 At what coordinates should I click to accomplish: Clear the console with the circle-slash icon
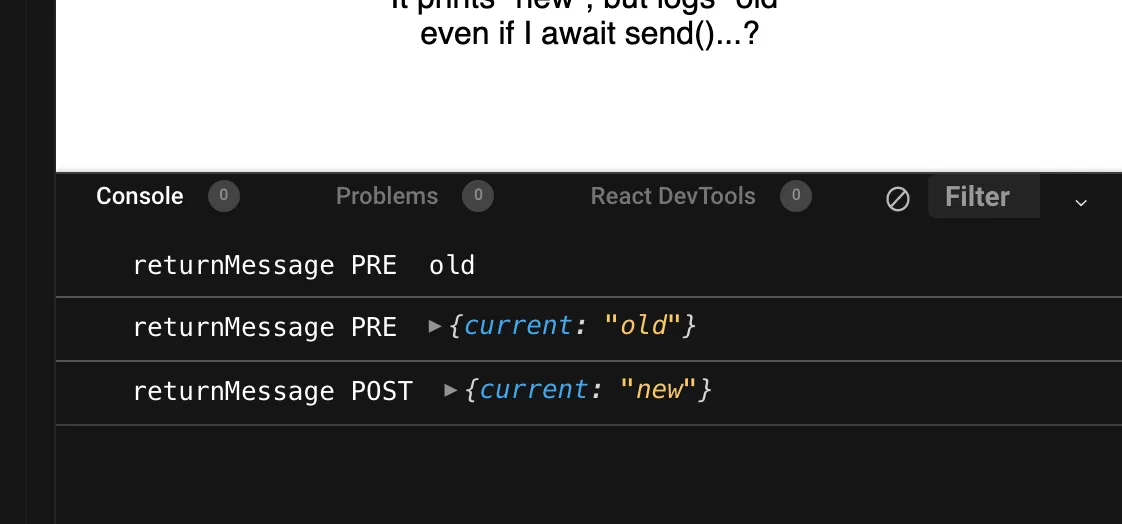pos(897,199)
